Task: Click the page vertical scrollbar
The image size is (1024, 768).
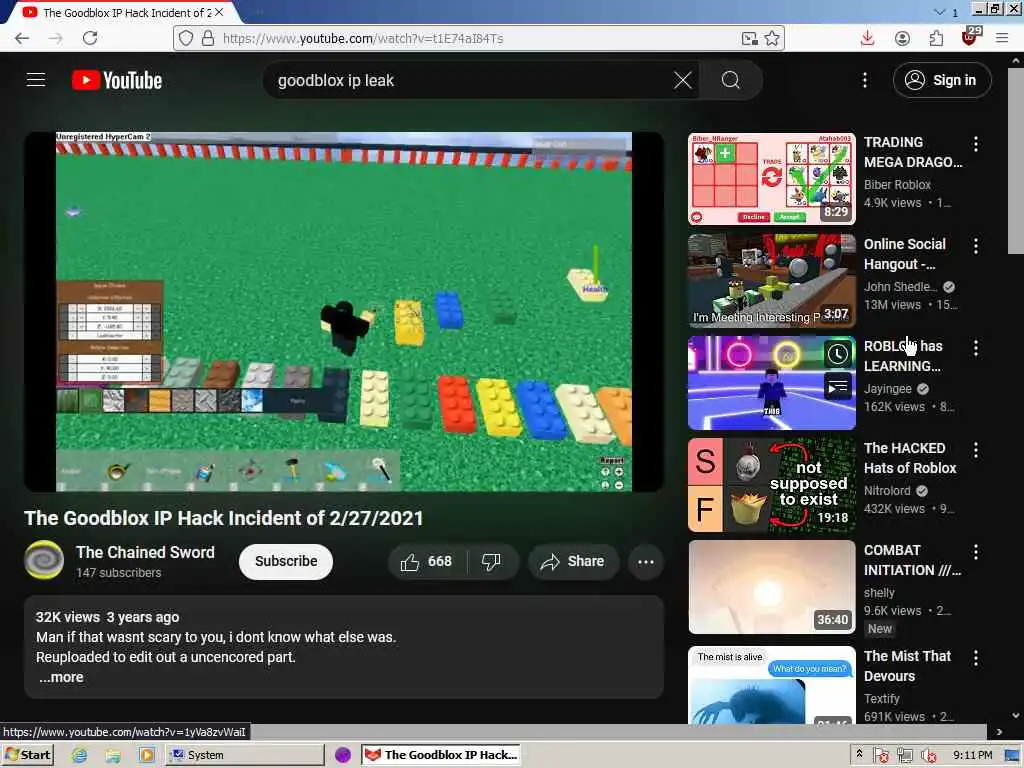Action: coord(1016,160)
